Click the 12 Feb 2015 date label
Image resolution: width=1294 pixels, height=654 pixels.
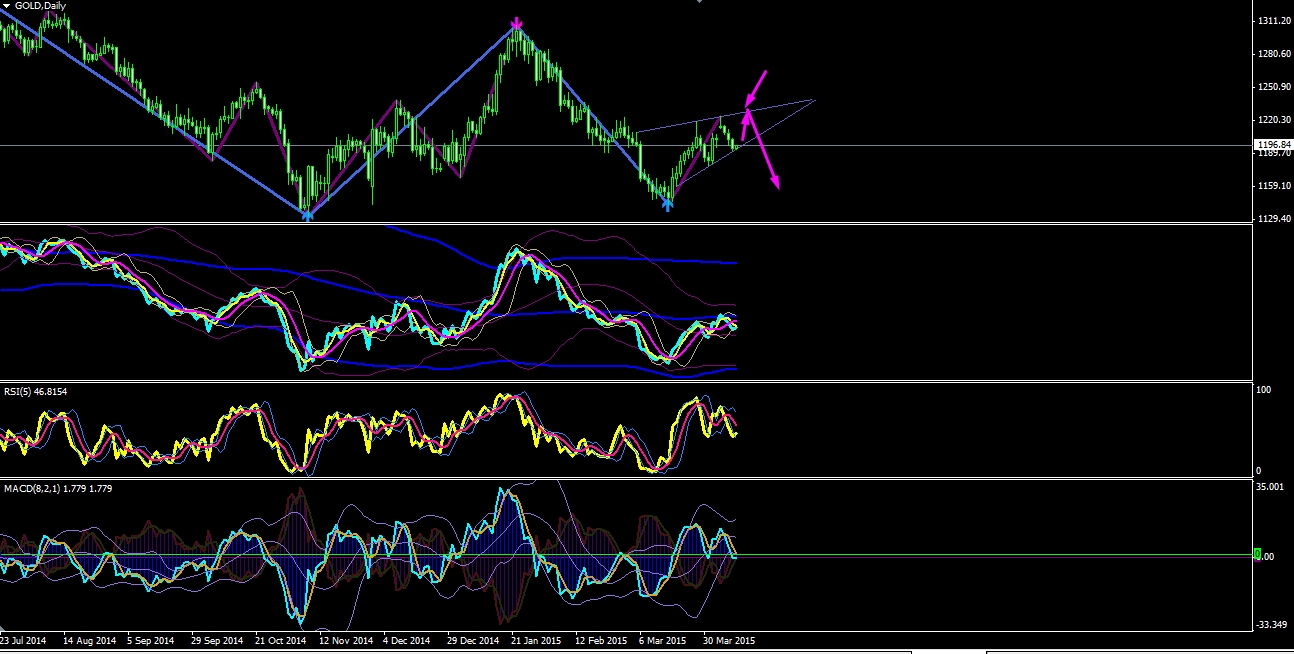click(x=603, y=640)
